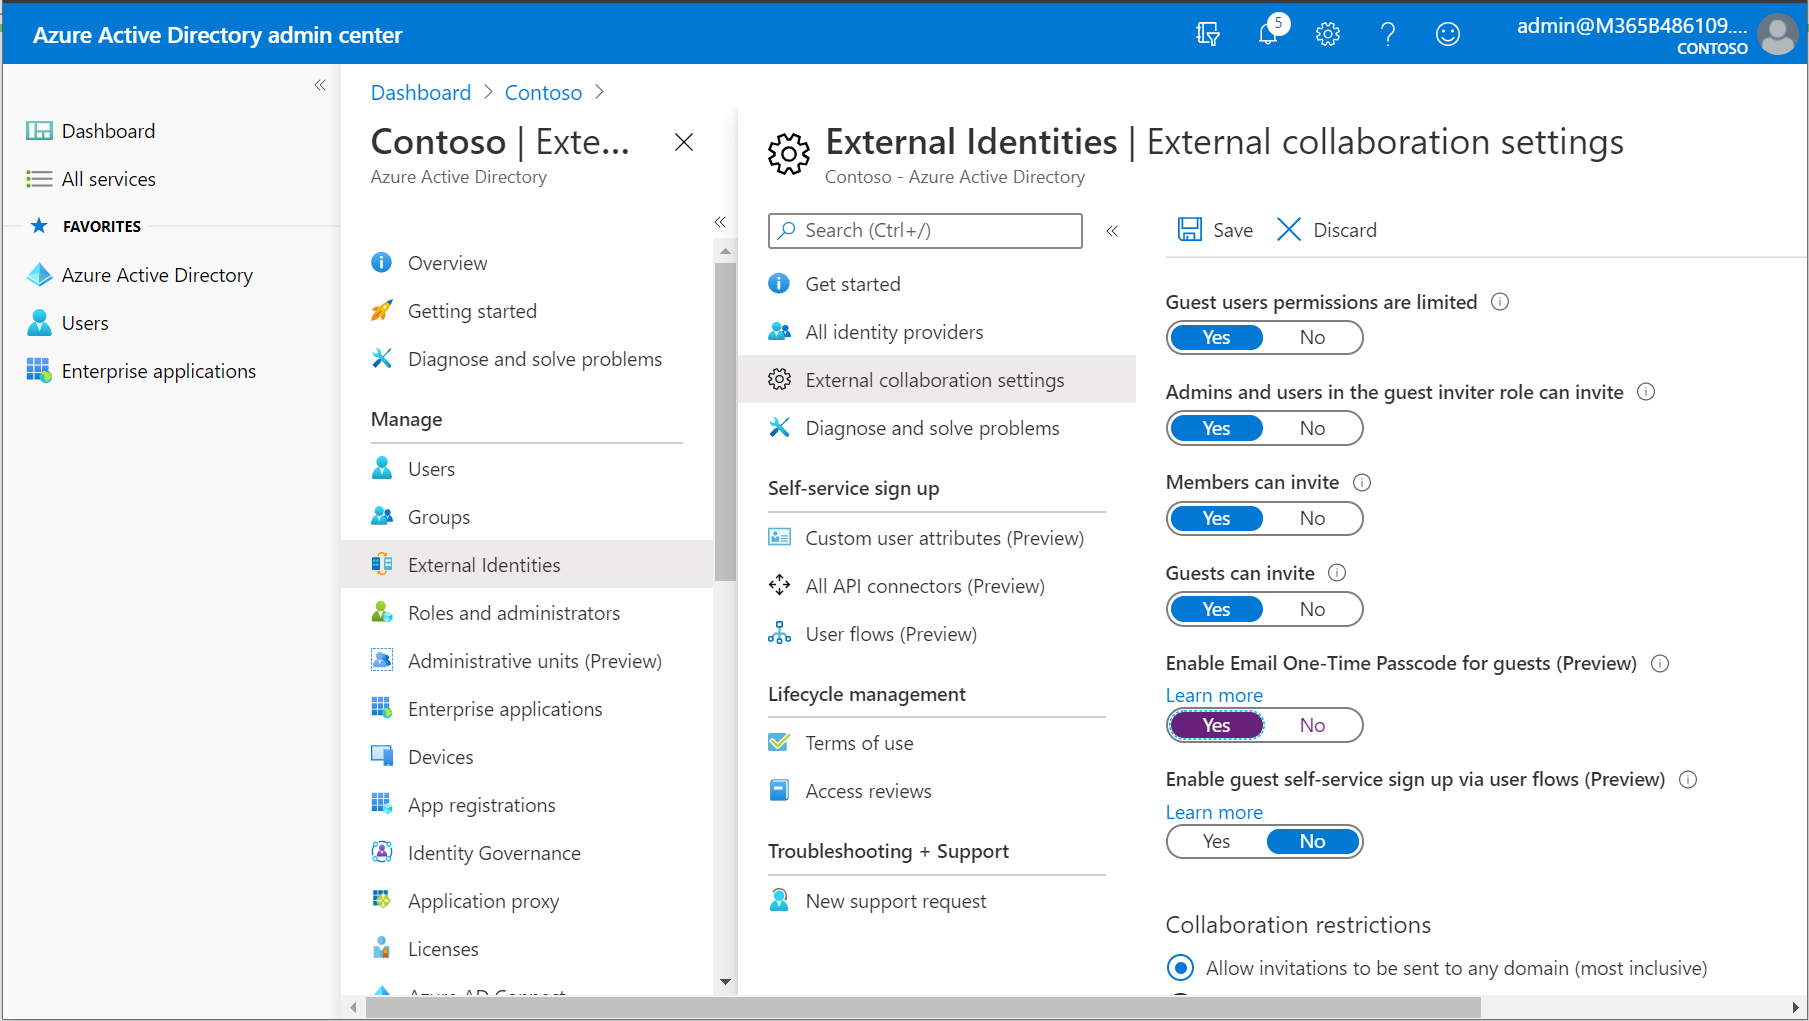Set Email One-Time Passcode for guests to No

click(1312, 725)
